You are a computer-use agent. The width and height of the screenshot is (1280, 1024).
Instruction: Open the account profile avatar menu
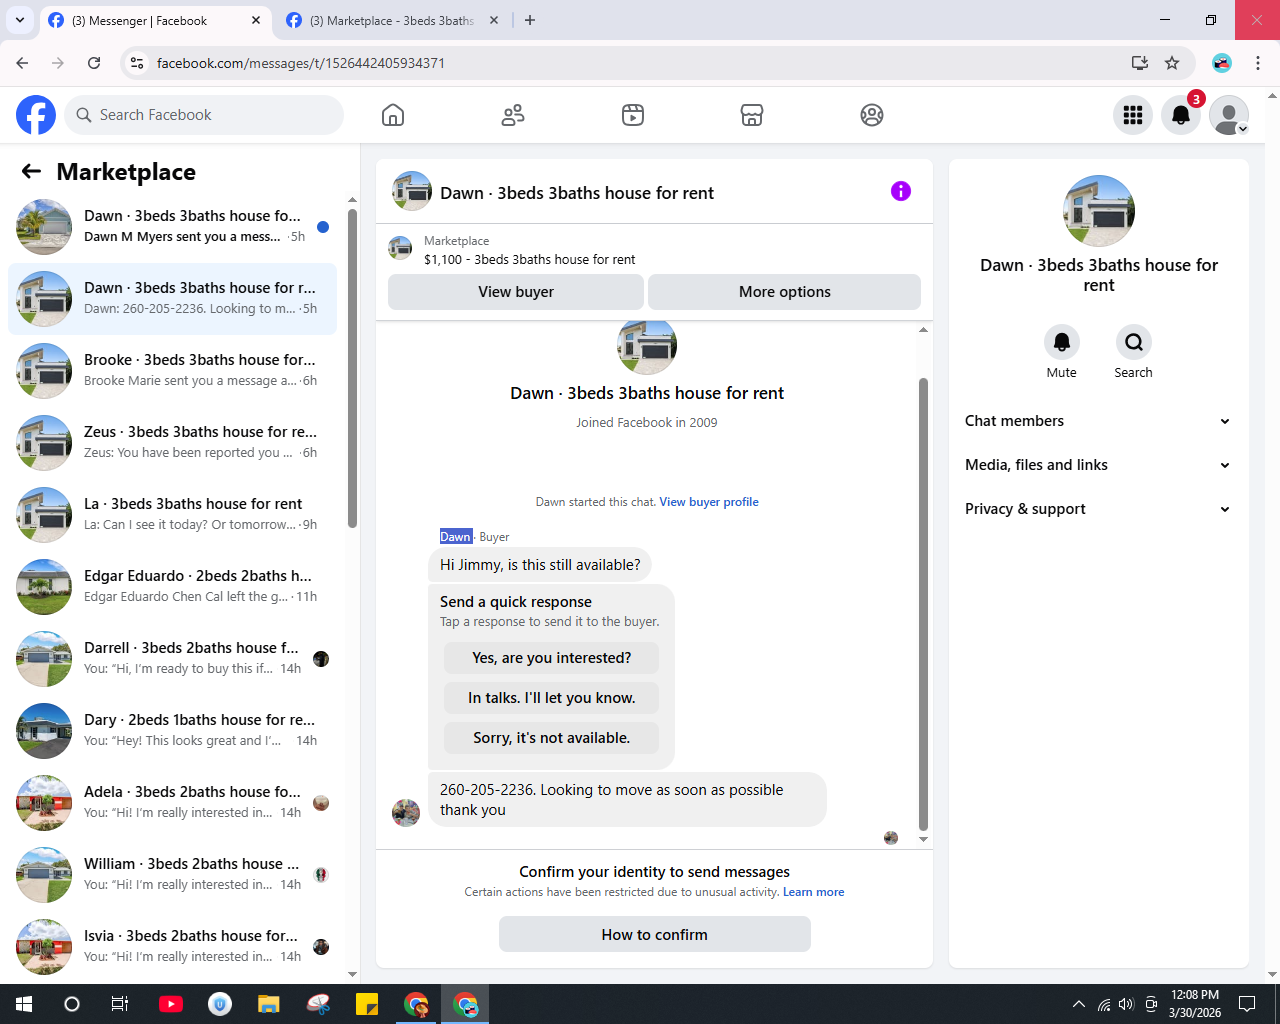click(1229, 115)
